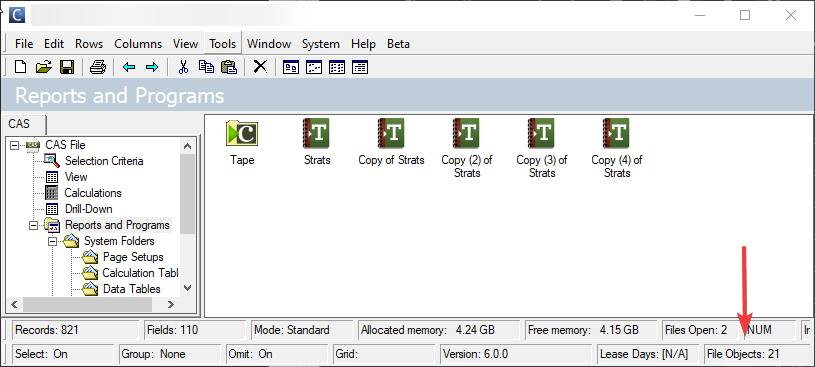
Task: Select Data Tables folder
Action: coord(132,289)
